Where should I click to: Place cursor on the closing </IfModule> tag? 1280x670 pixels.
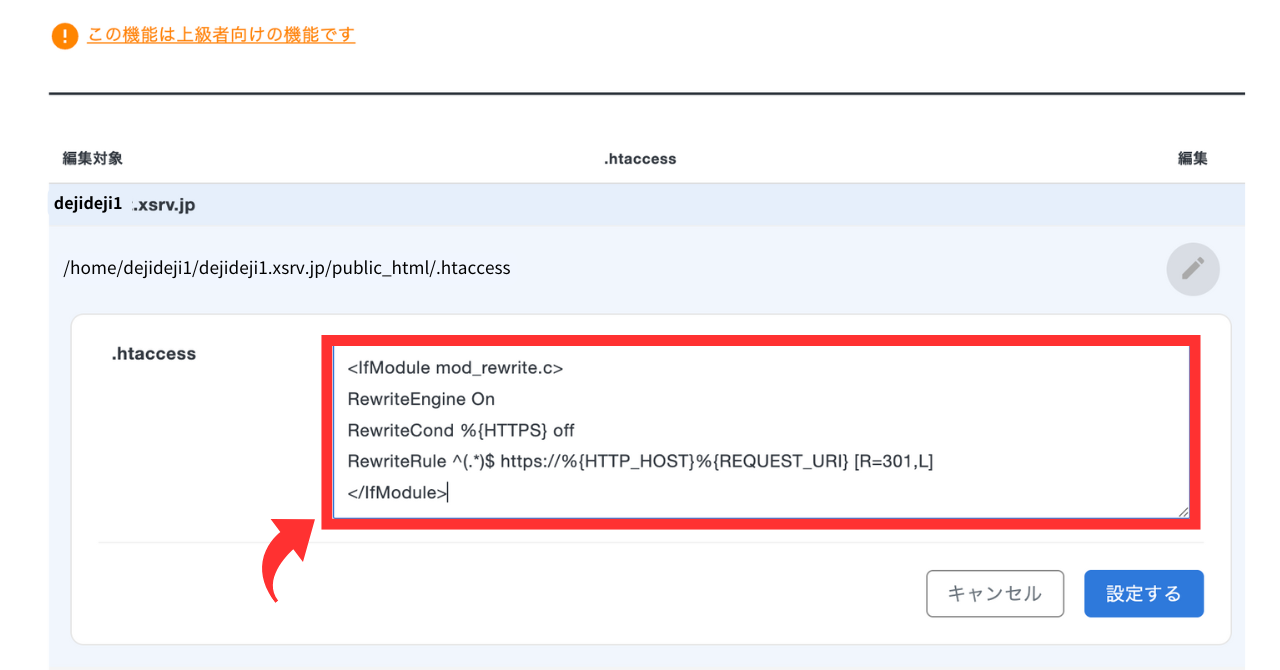click(397, 492)
